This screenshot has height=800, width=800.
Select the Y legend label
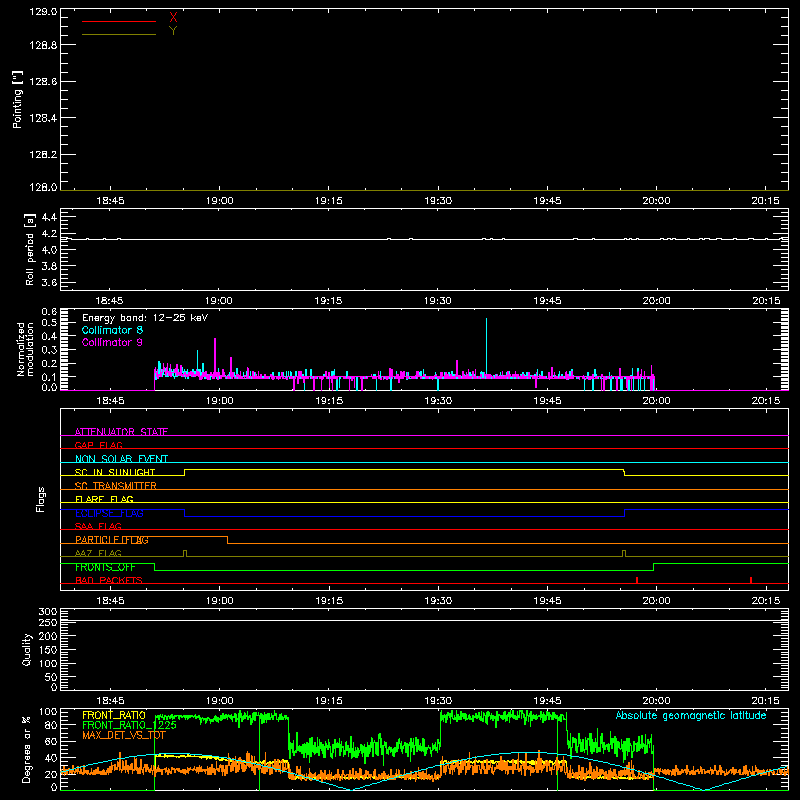[173, 31]
